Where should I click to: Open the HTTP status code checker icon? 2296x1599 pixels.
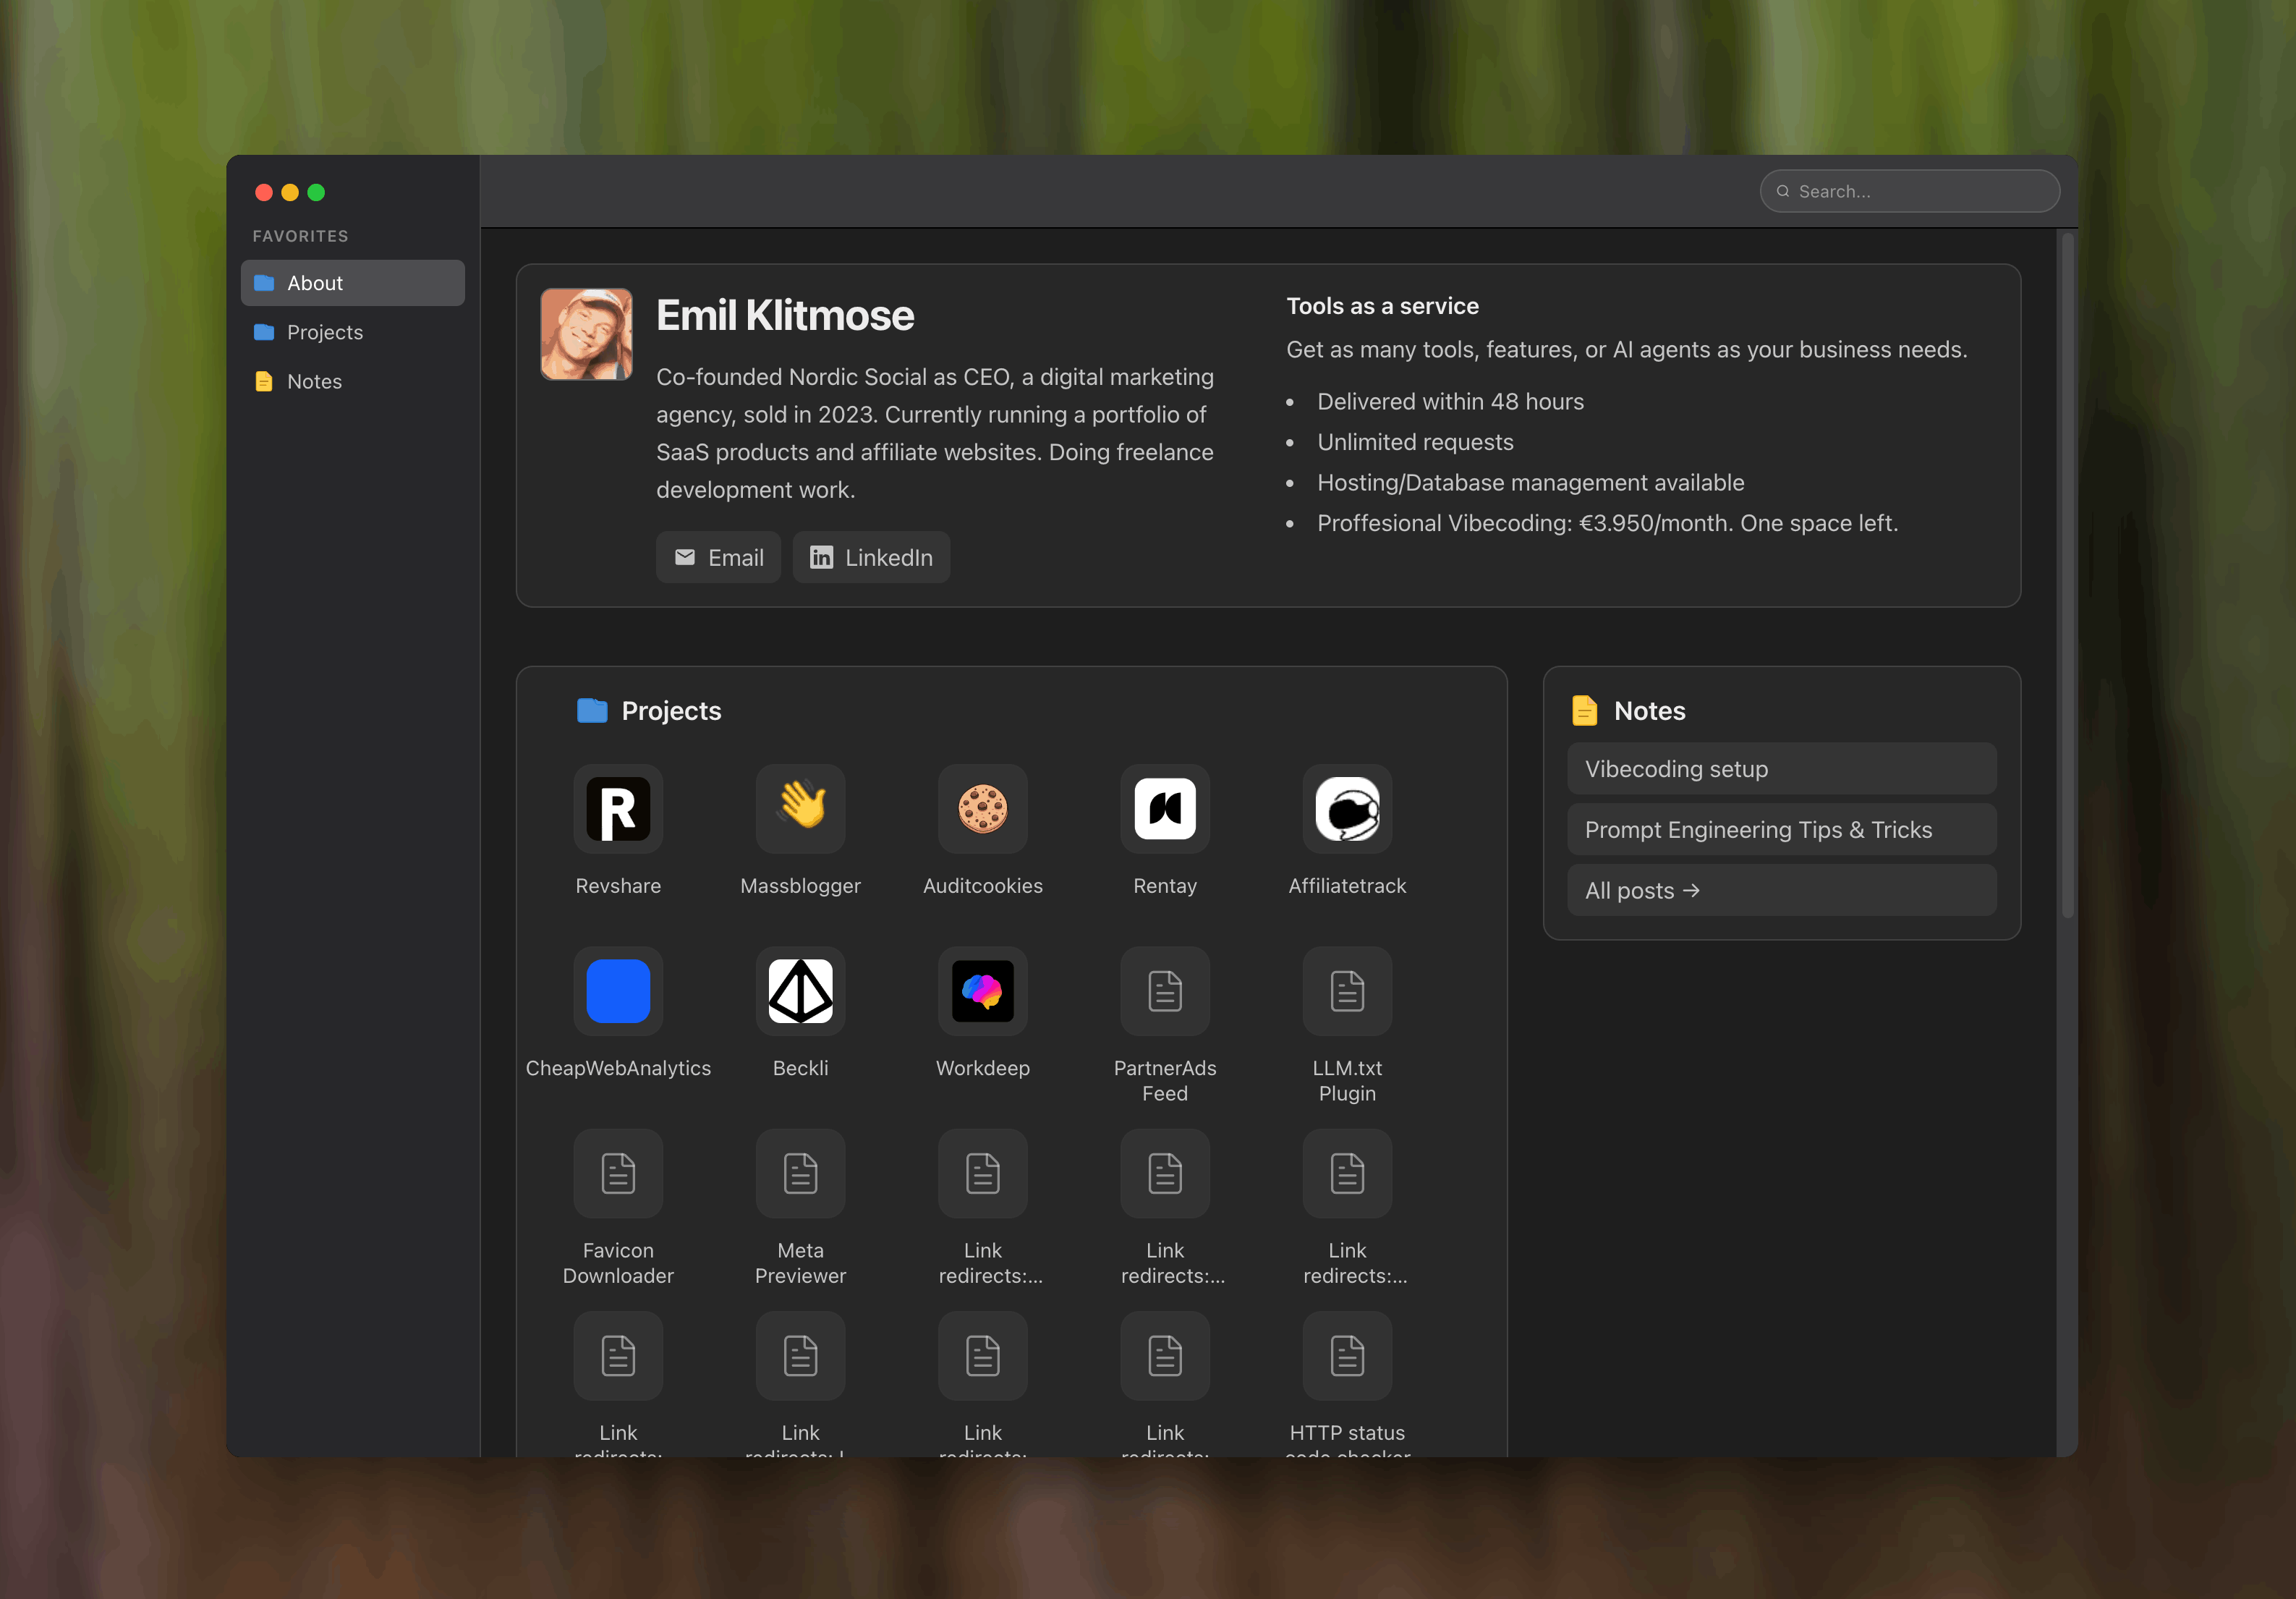1347,1356
